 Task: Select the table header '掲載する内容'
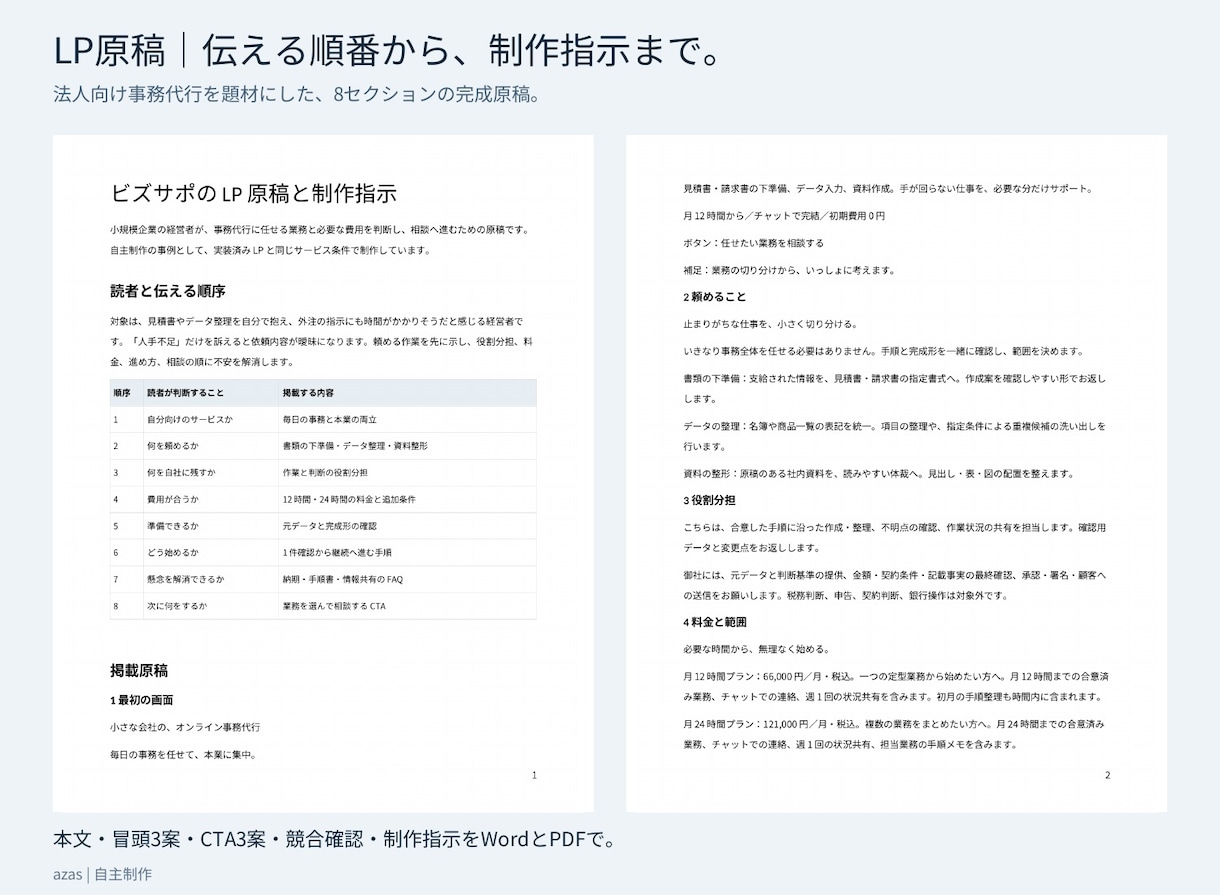(x=308, y=393)
